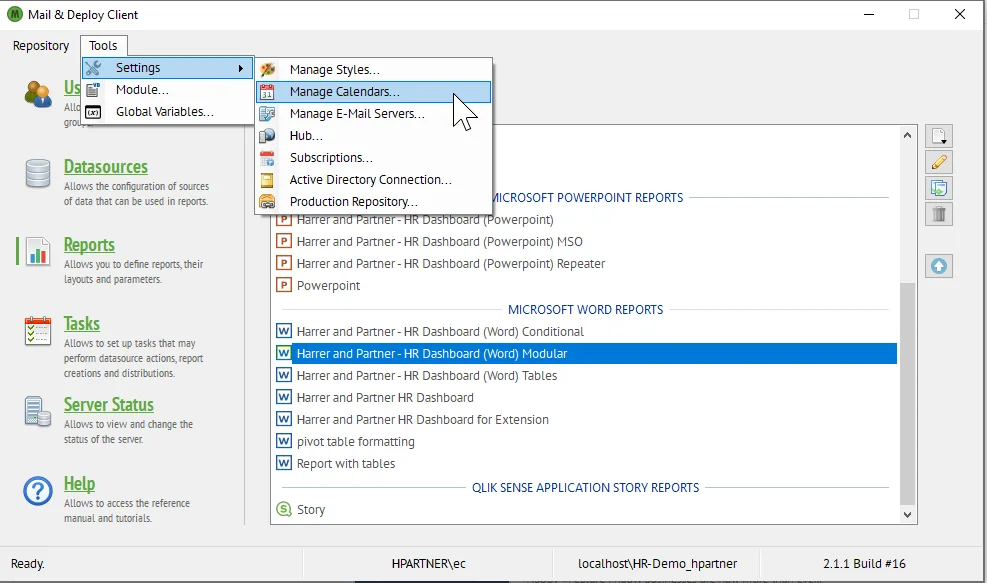Click the Datasources database icon
This screenshot has width=987, height=583.
[38, 173]
